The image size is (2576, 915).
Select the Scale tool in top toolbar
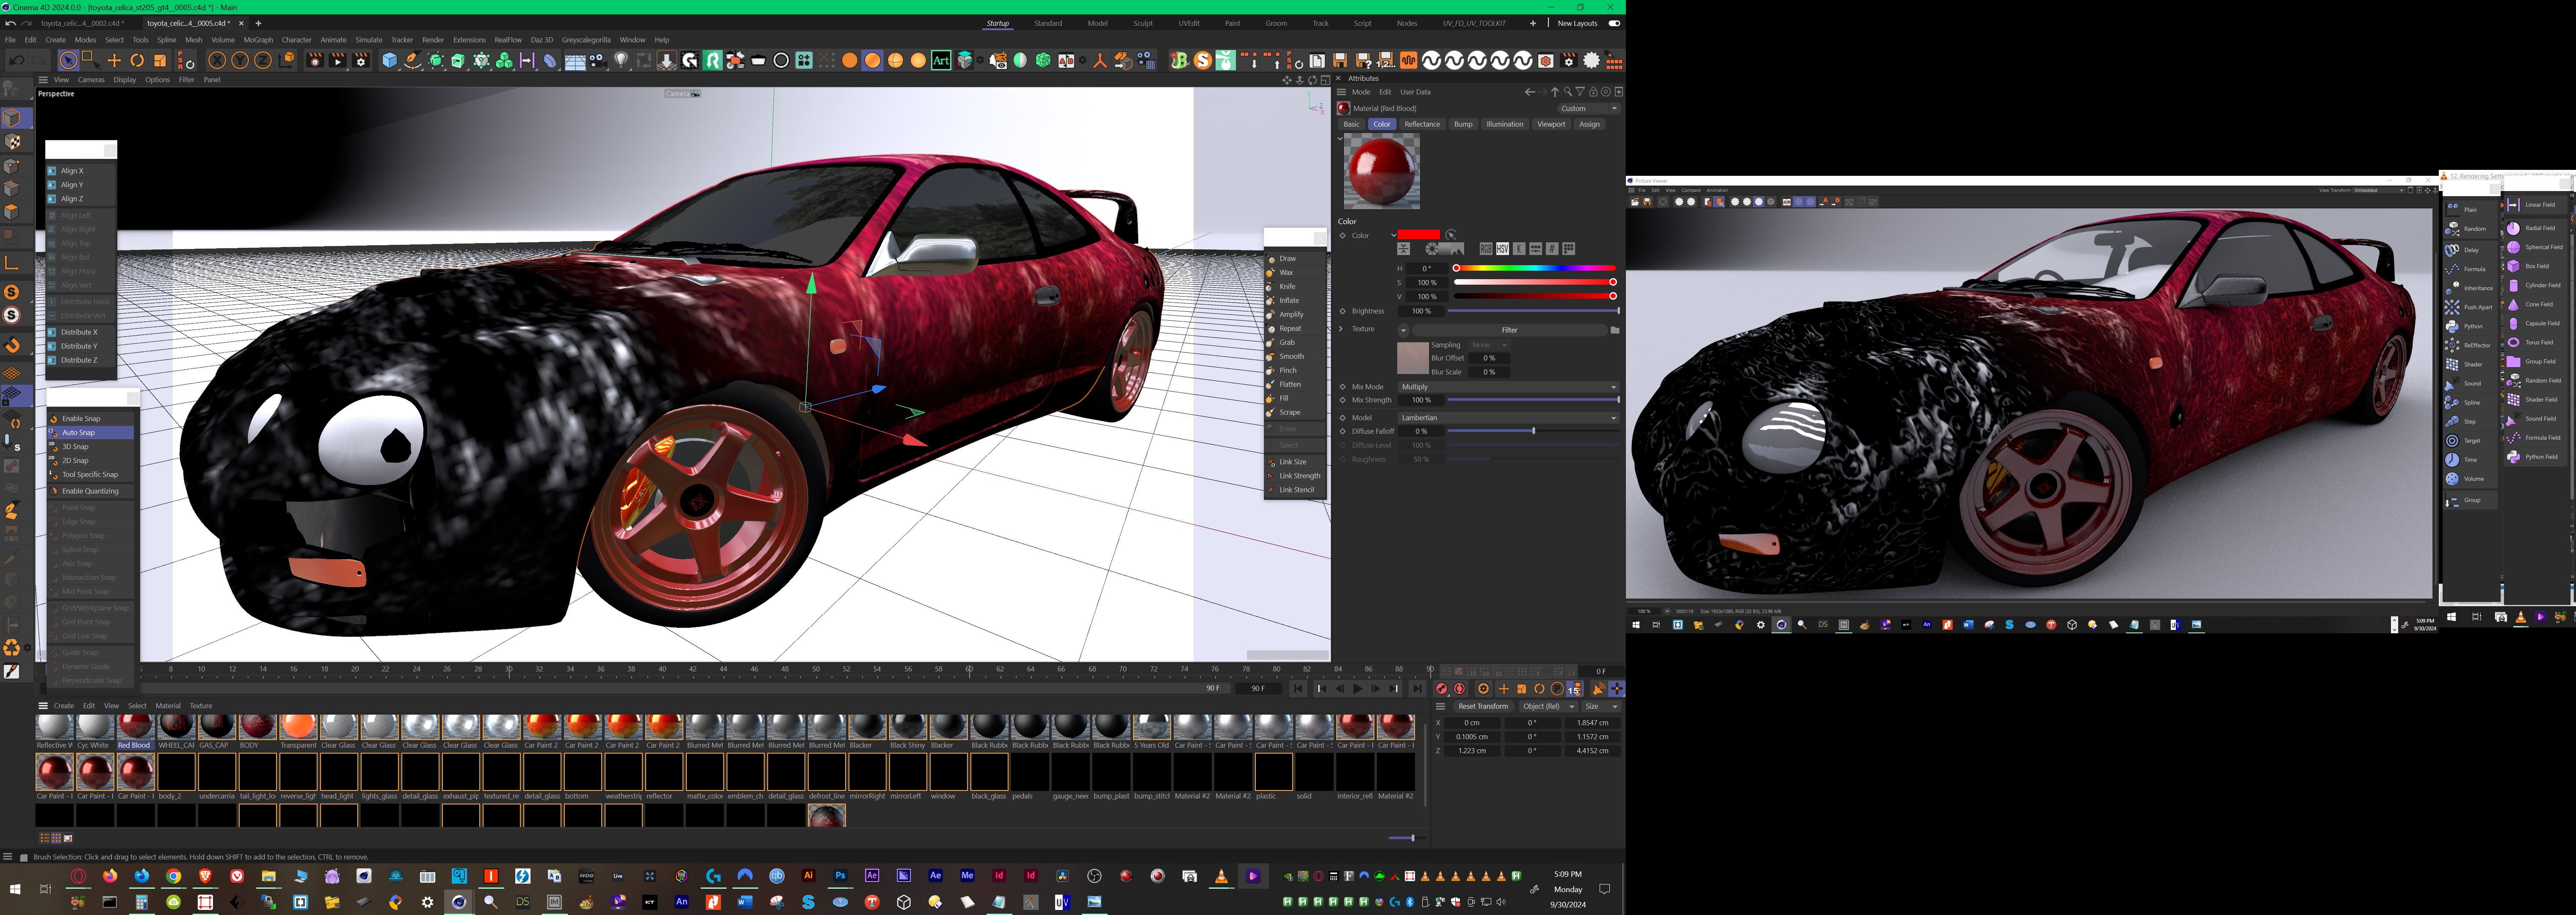click(160, 61)
